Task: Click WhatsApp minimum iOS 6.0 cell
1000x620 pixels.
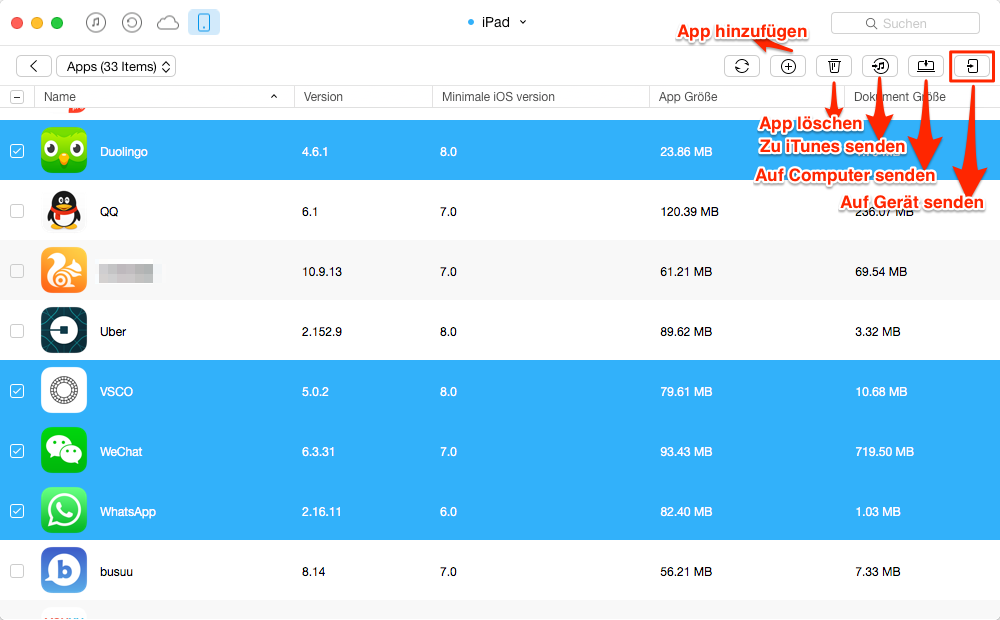Action: tap(448, 512)
